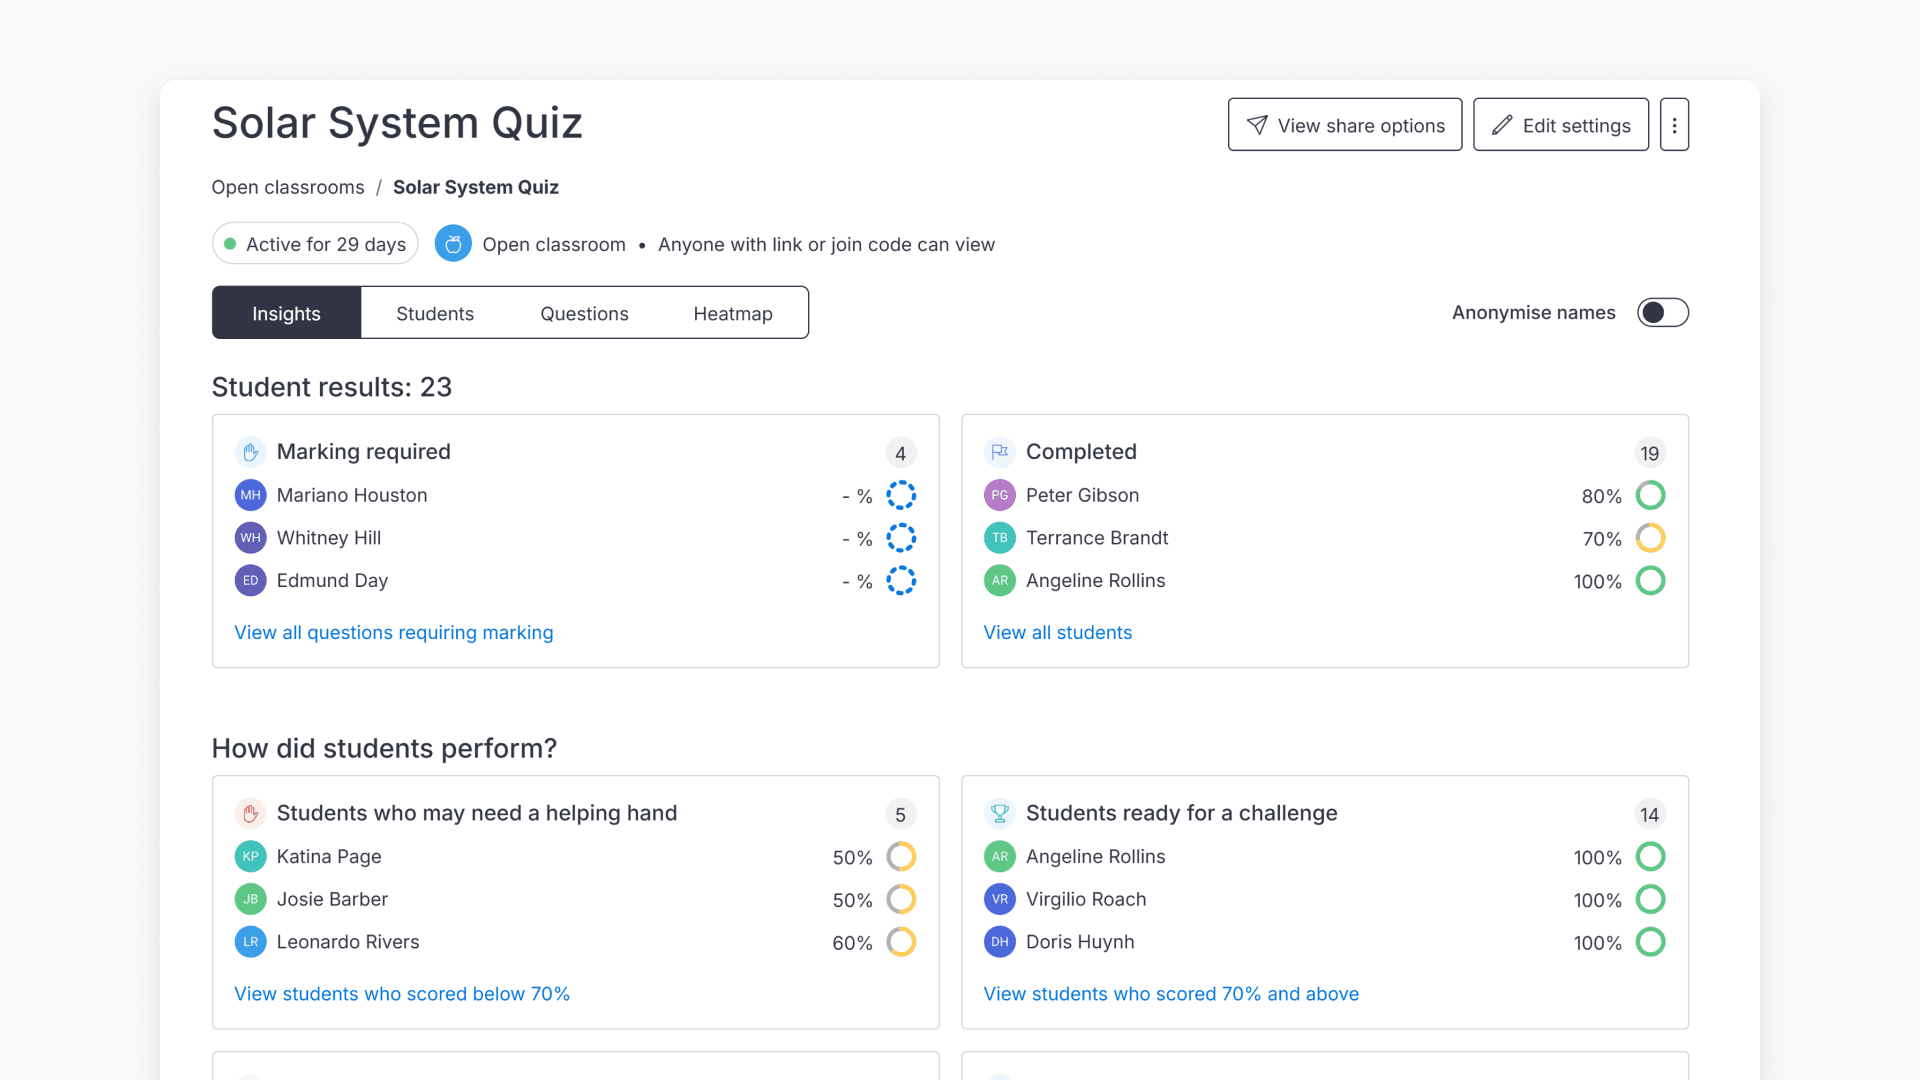Click Terrance Brandt's TB avatar
Screen dimensions: 1920x1080
999,538
